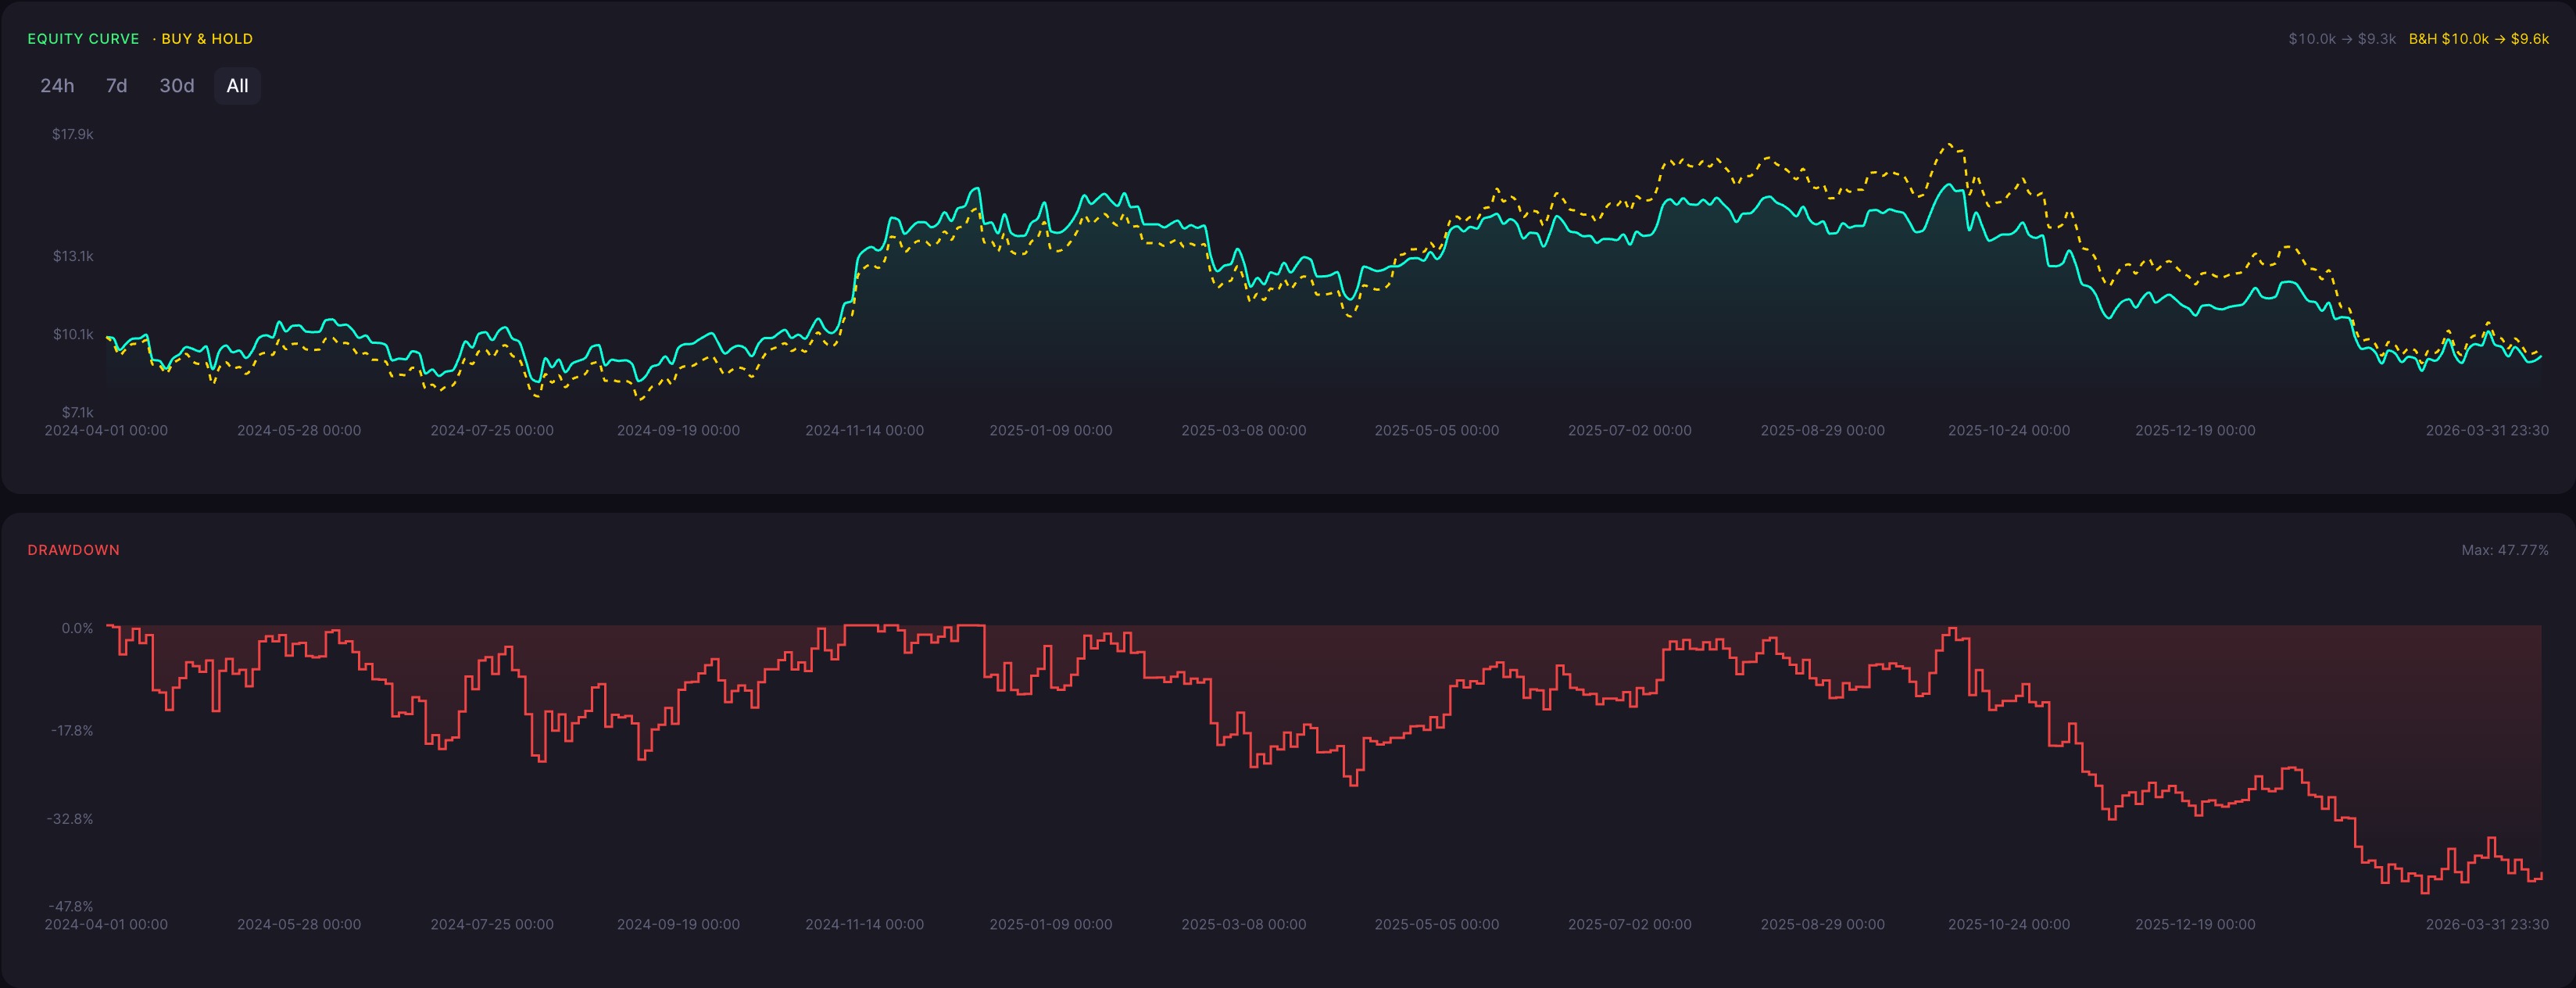Image resolution: width=2576 pixels, height=988 pixels.
Task: Click the $10.0k → $9.3k summary
Action: coord(2342,39)
